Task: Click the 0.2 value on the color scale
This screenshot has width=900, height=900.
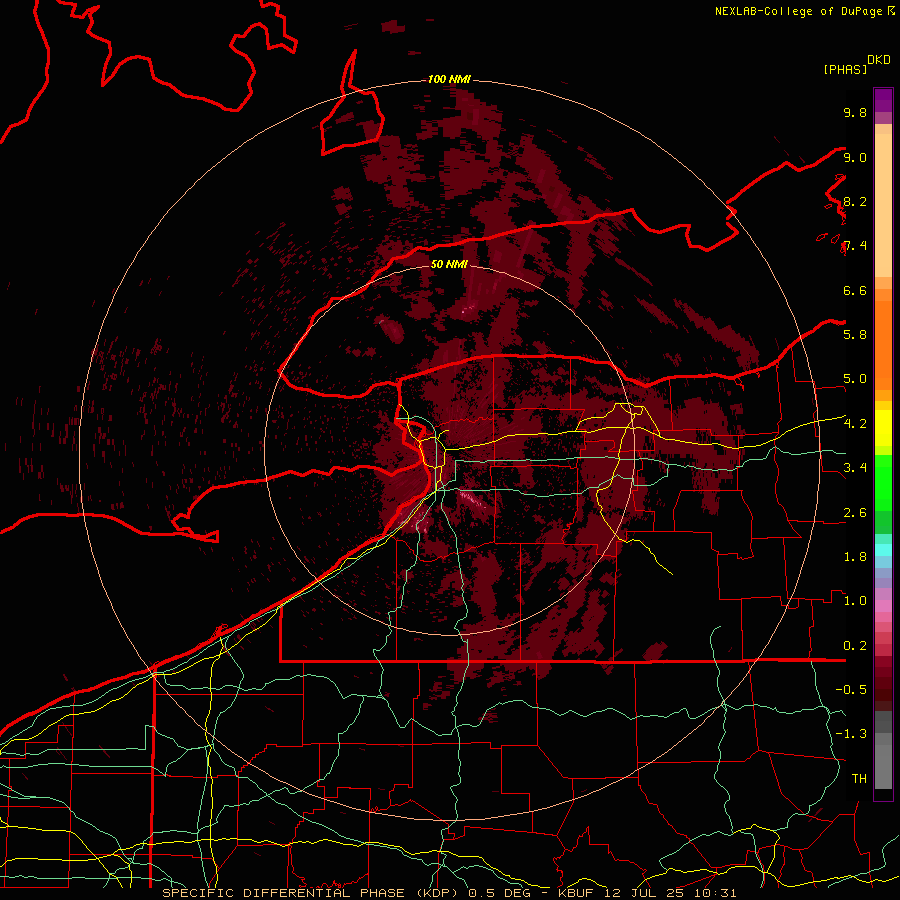Action: 855,646
